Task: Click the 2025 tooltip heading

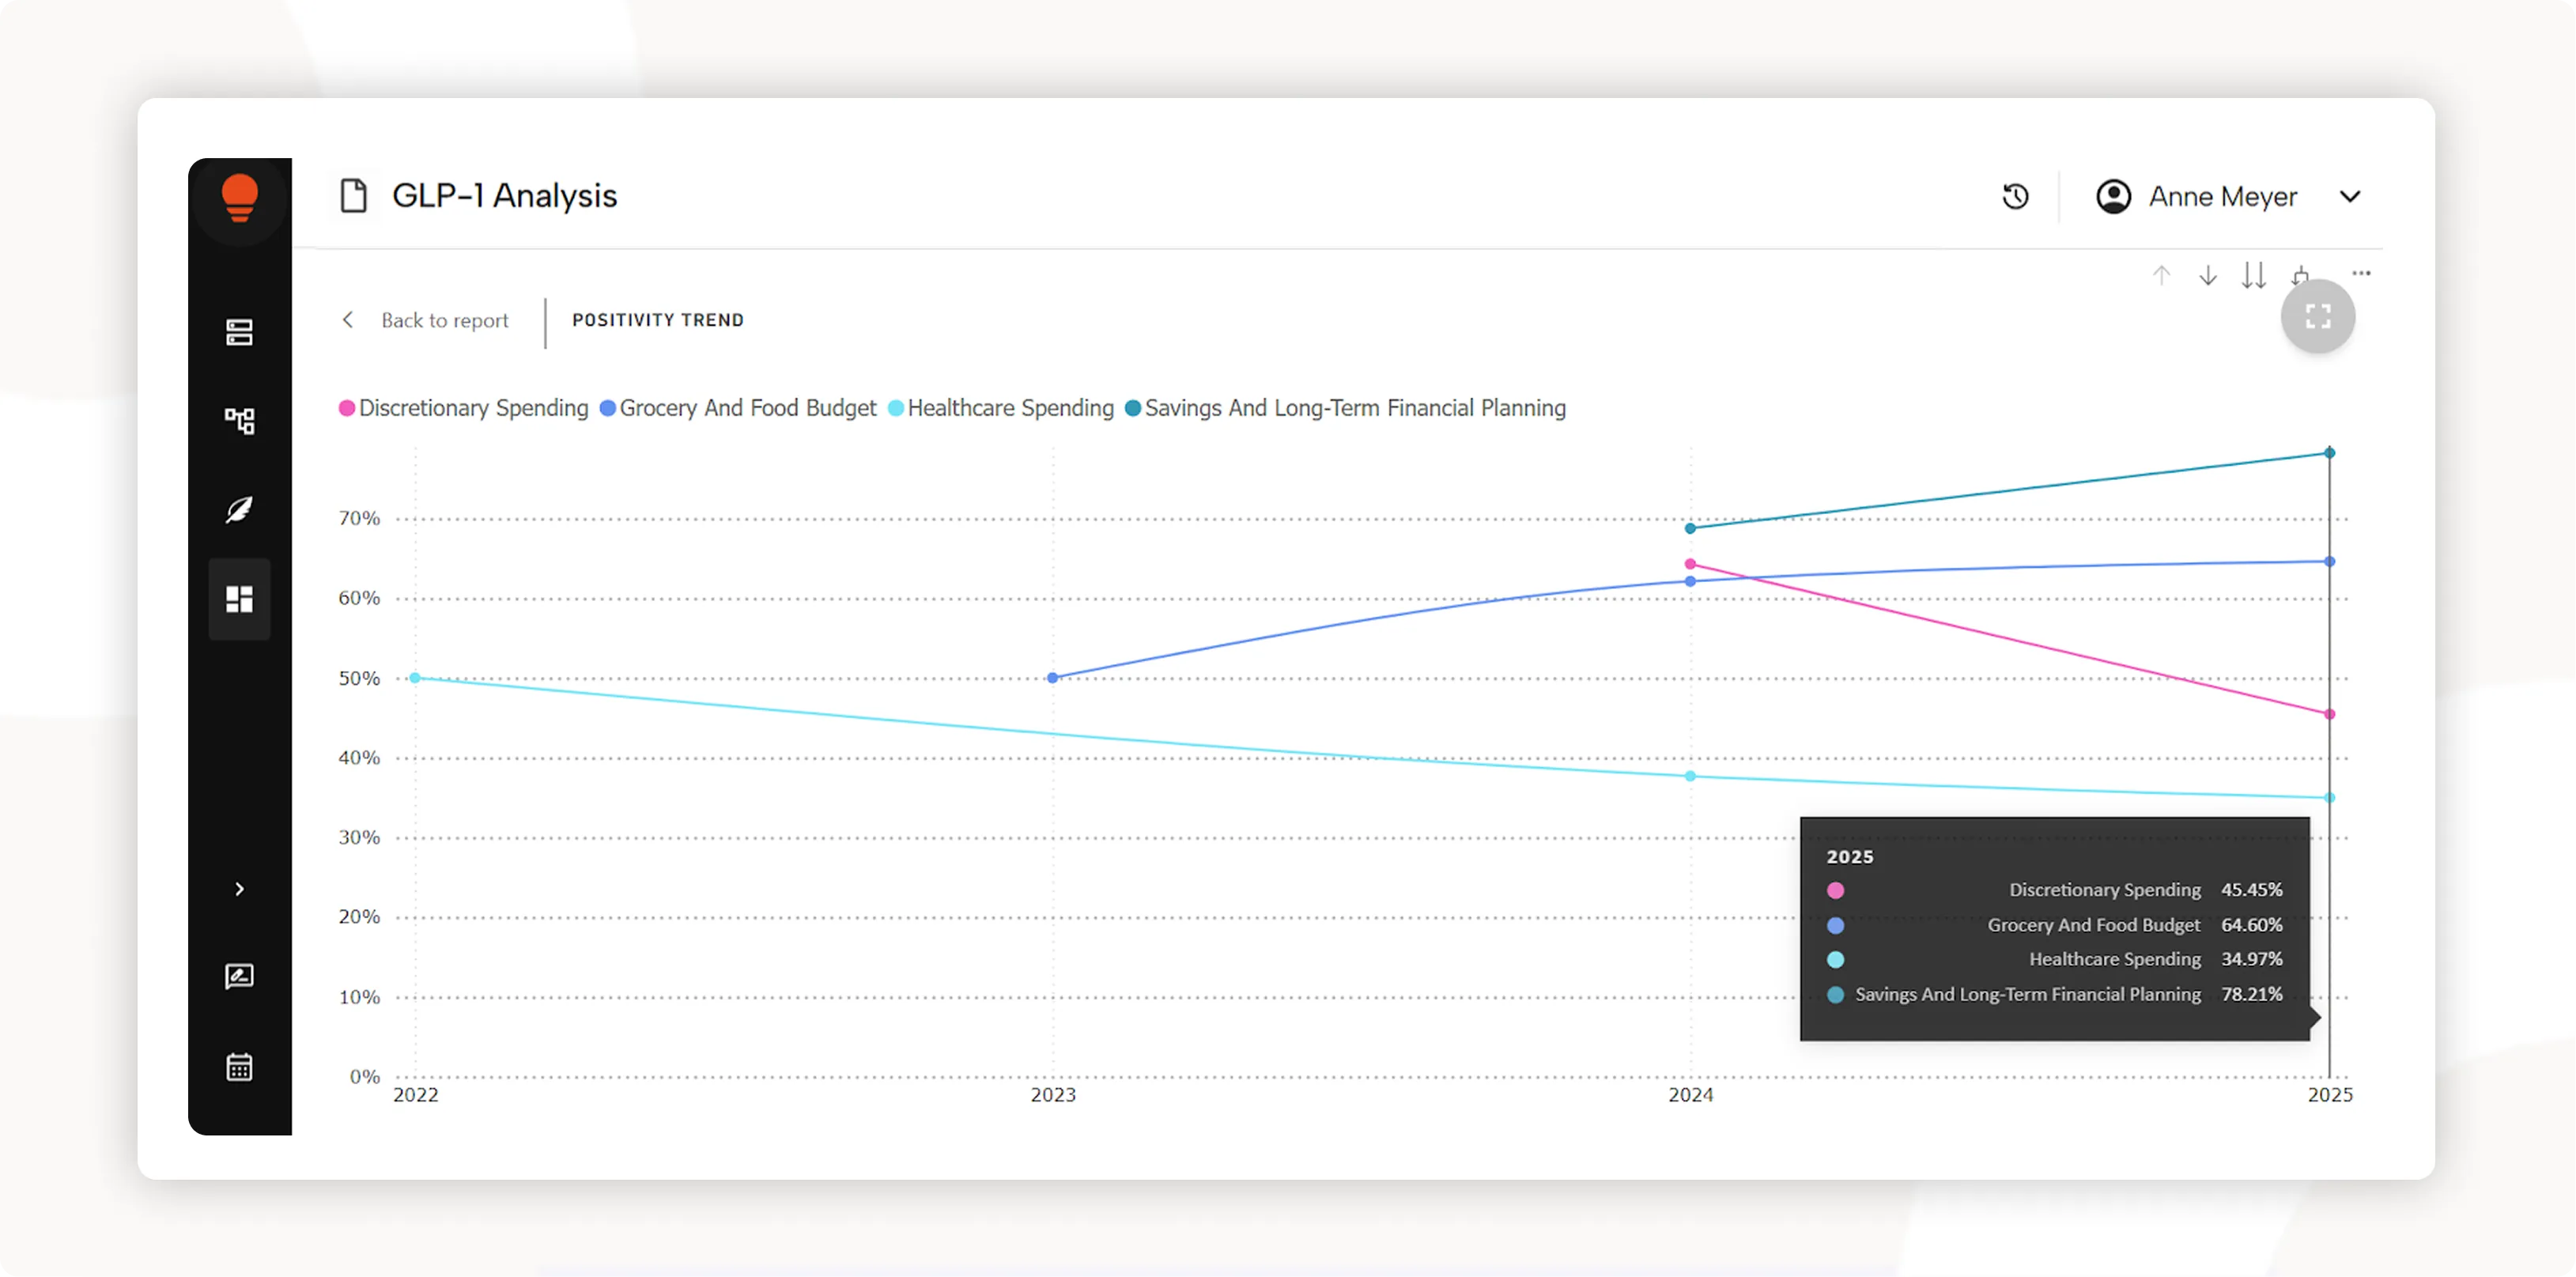Action: 1850,857
